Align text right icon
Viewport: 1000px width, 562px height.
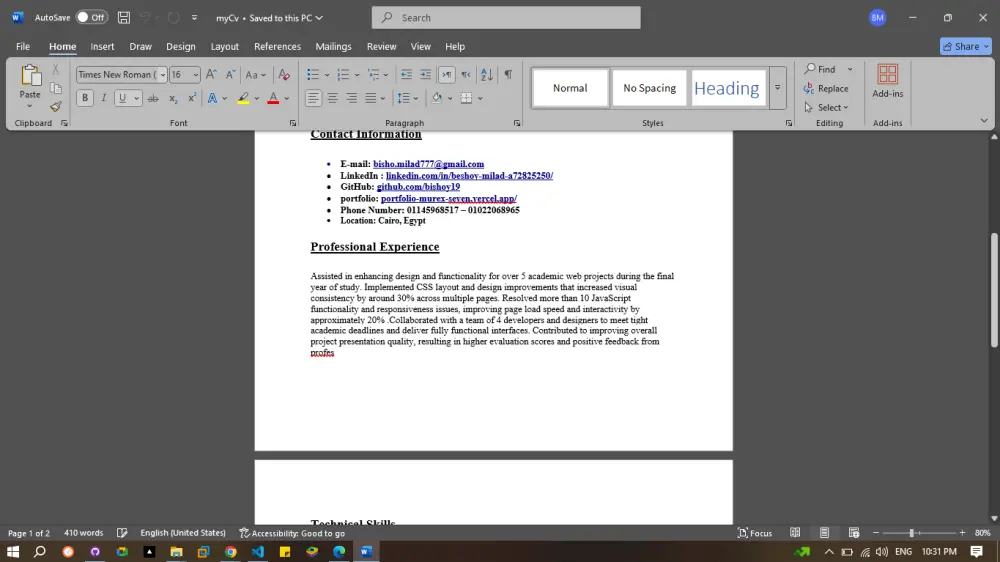tap(351, 98)
